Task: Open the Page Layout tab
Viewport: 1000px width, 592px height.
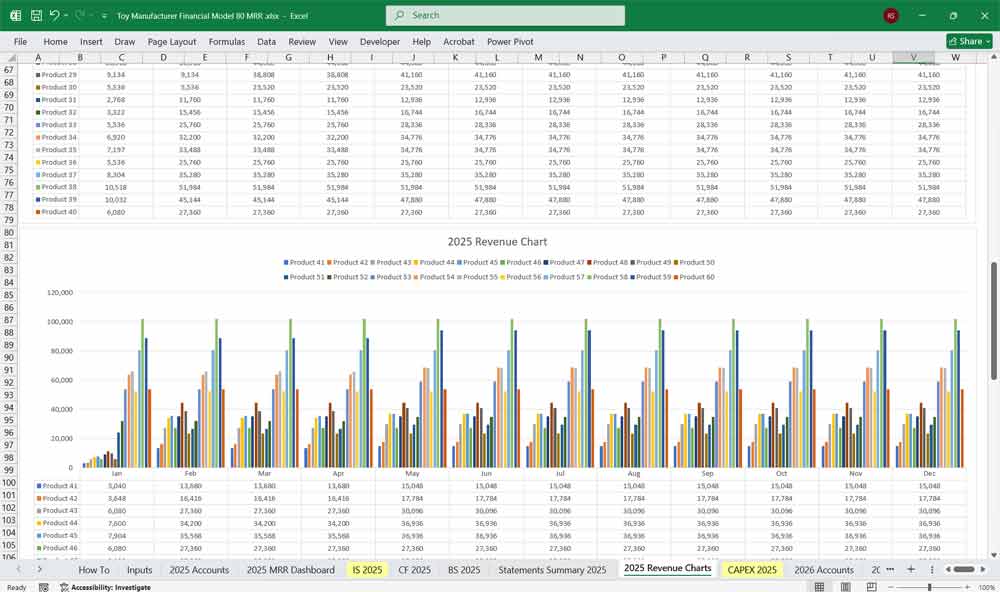Action: click(172, 41)
